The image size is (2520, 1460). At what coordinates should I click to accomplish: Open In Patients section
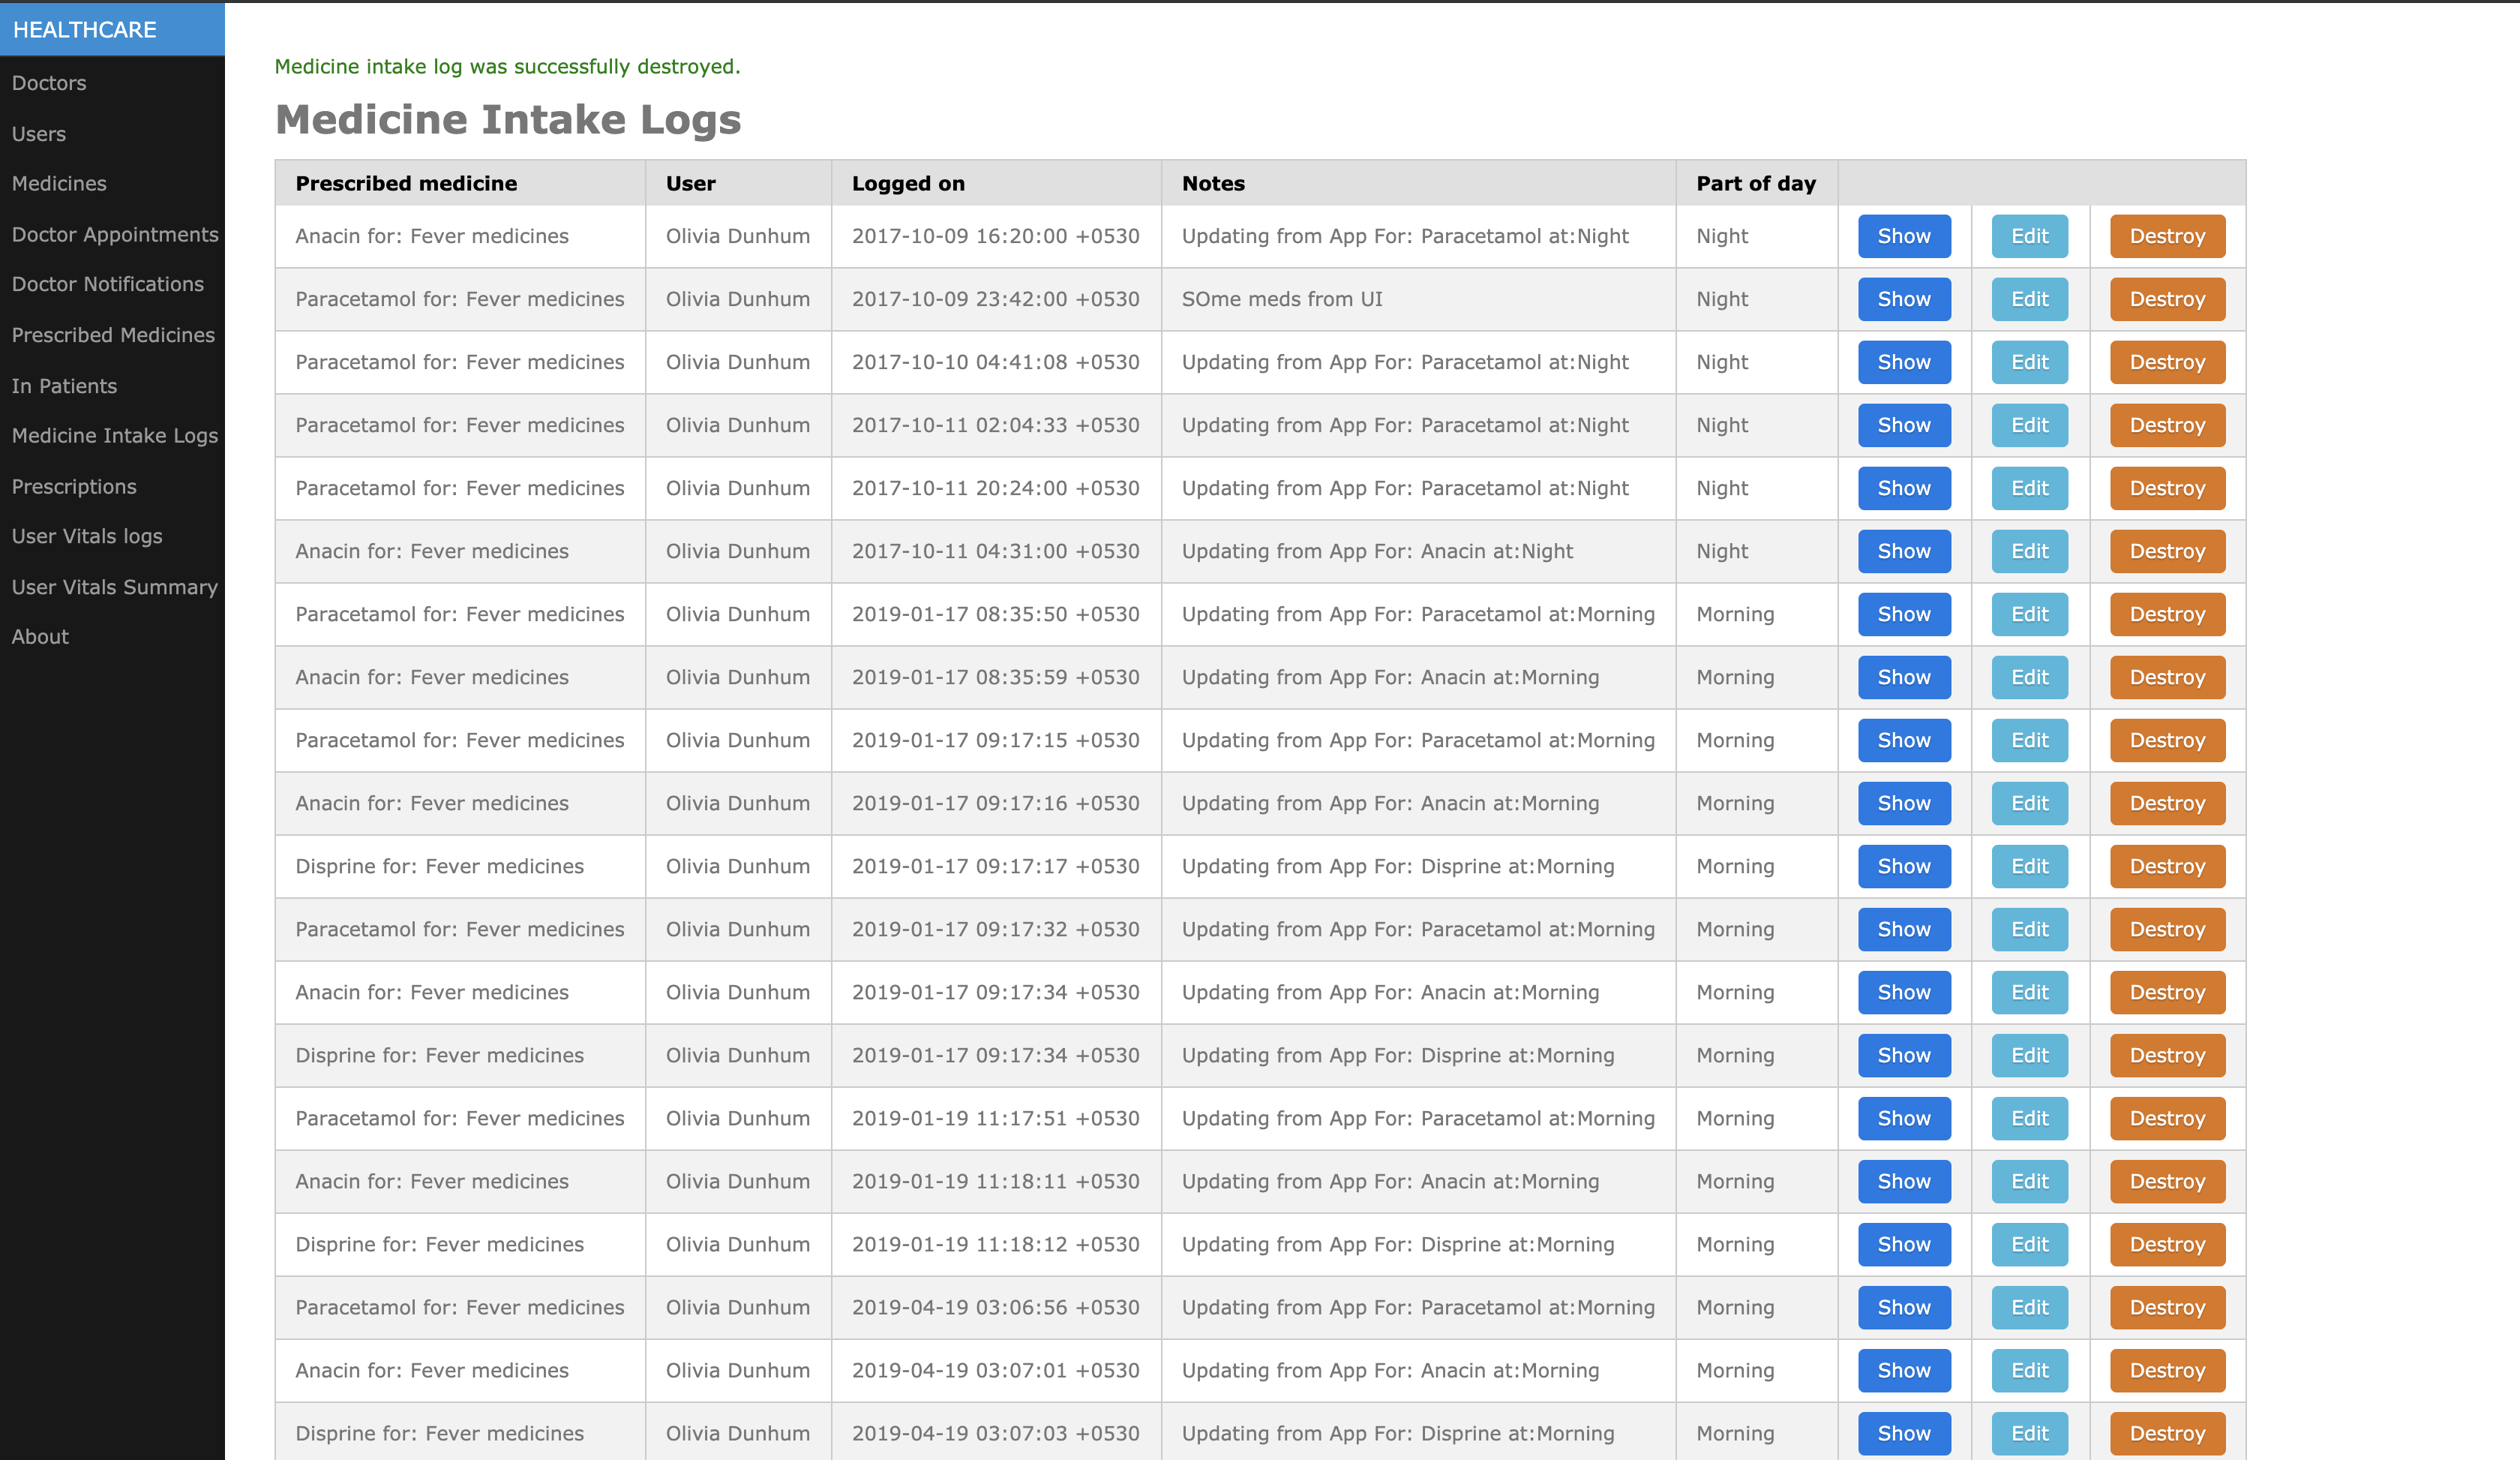point(64,386)
